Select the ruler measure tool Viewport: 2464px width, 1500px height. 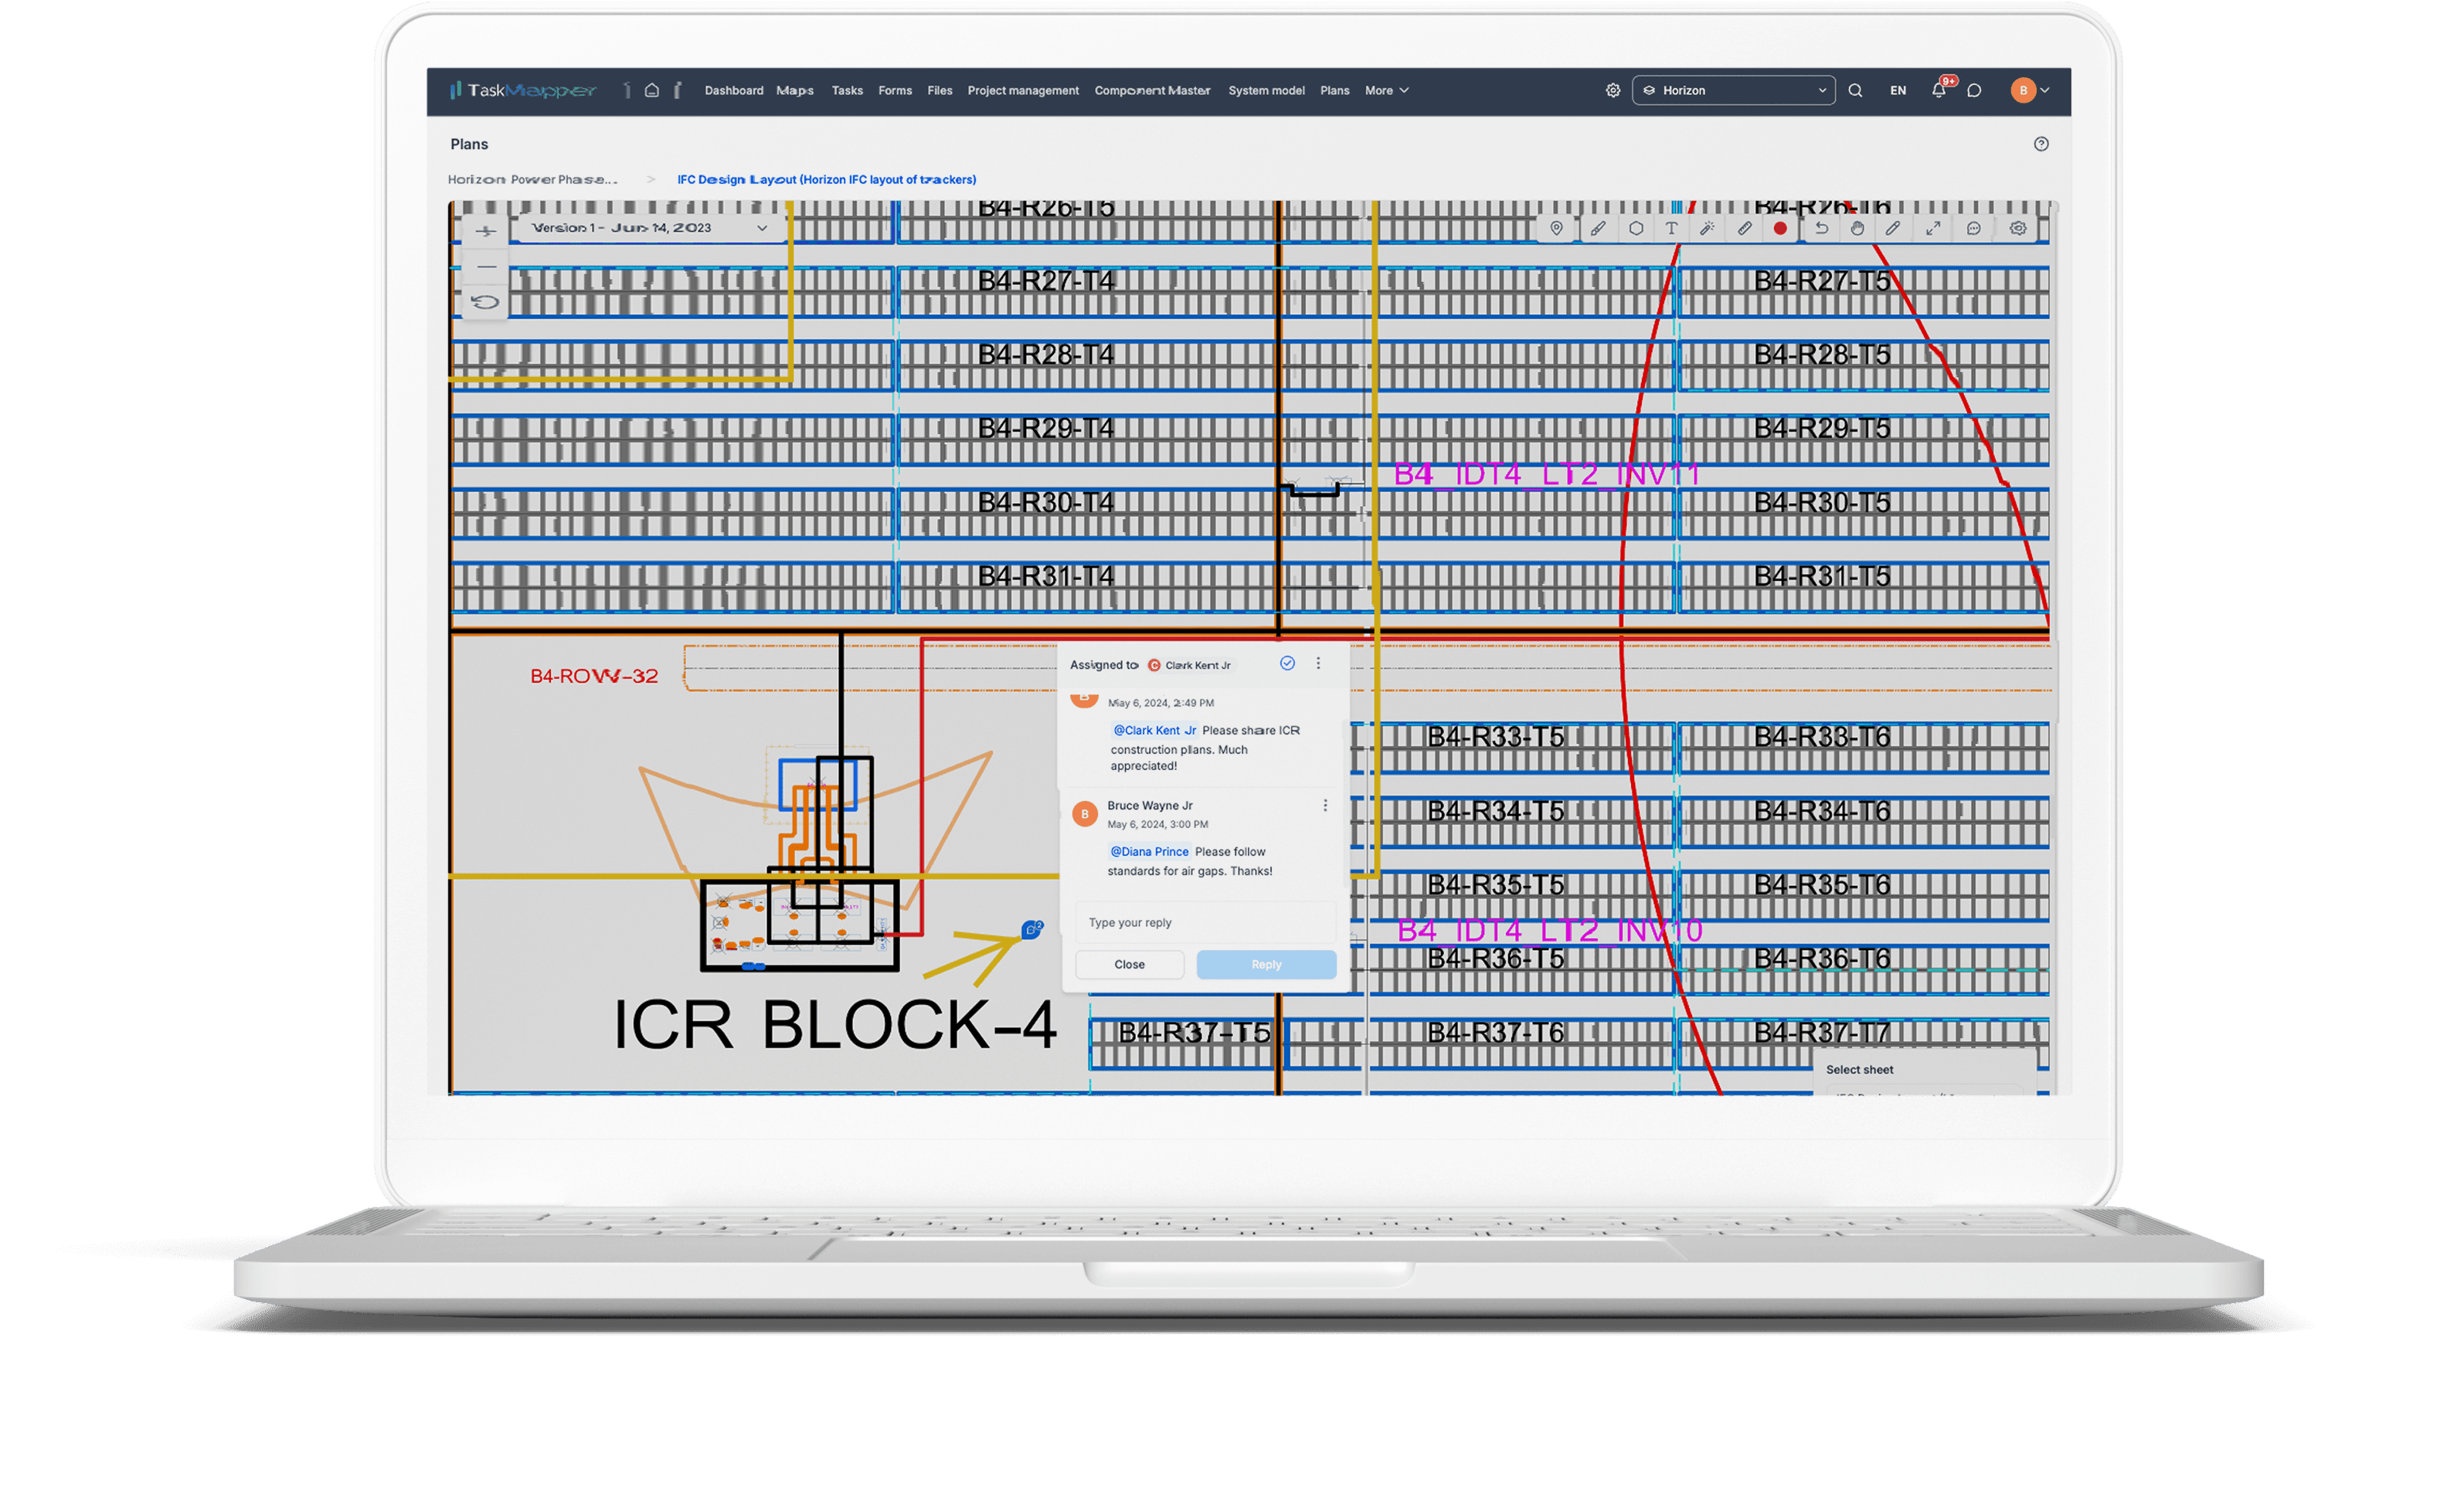1744,229
